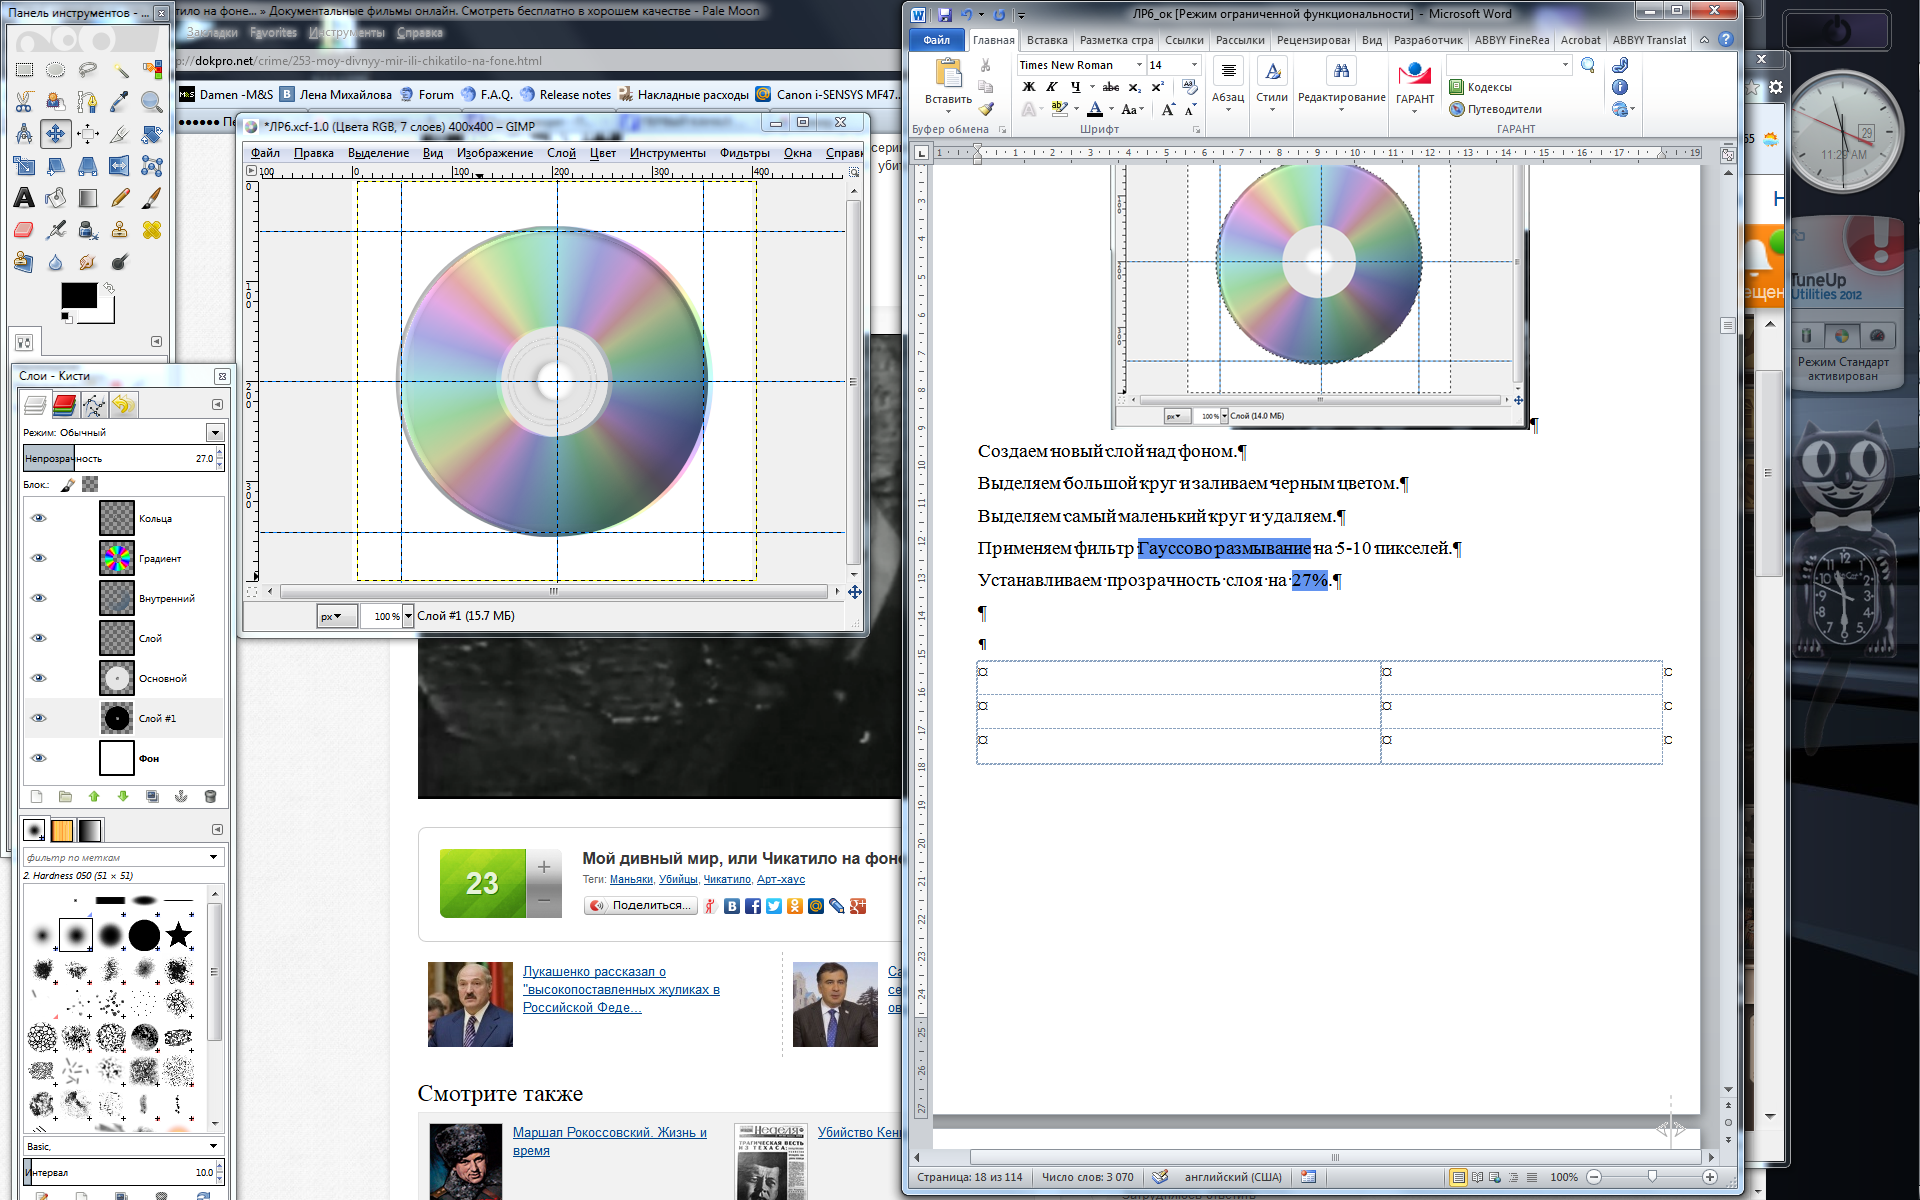
Task: Raise the layer with green up arrow
Action: tap(94, 797)
